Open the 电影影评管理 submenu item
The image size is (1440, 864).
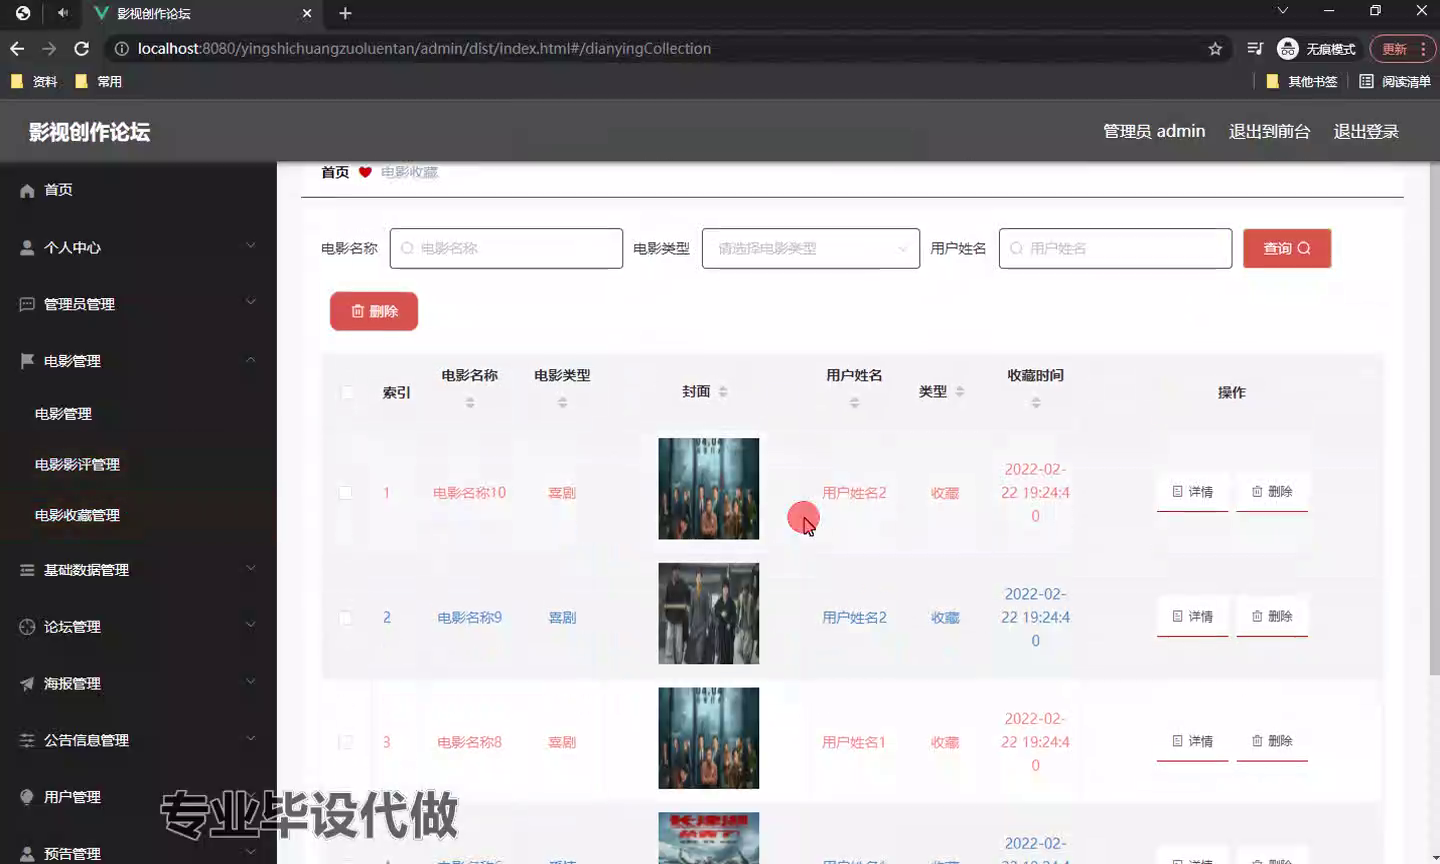click(77, 464)
